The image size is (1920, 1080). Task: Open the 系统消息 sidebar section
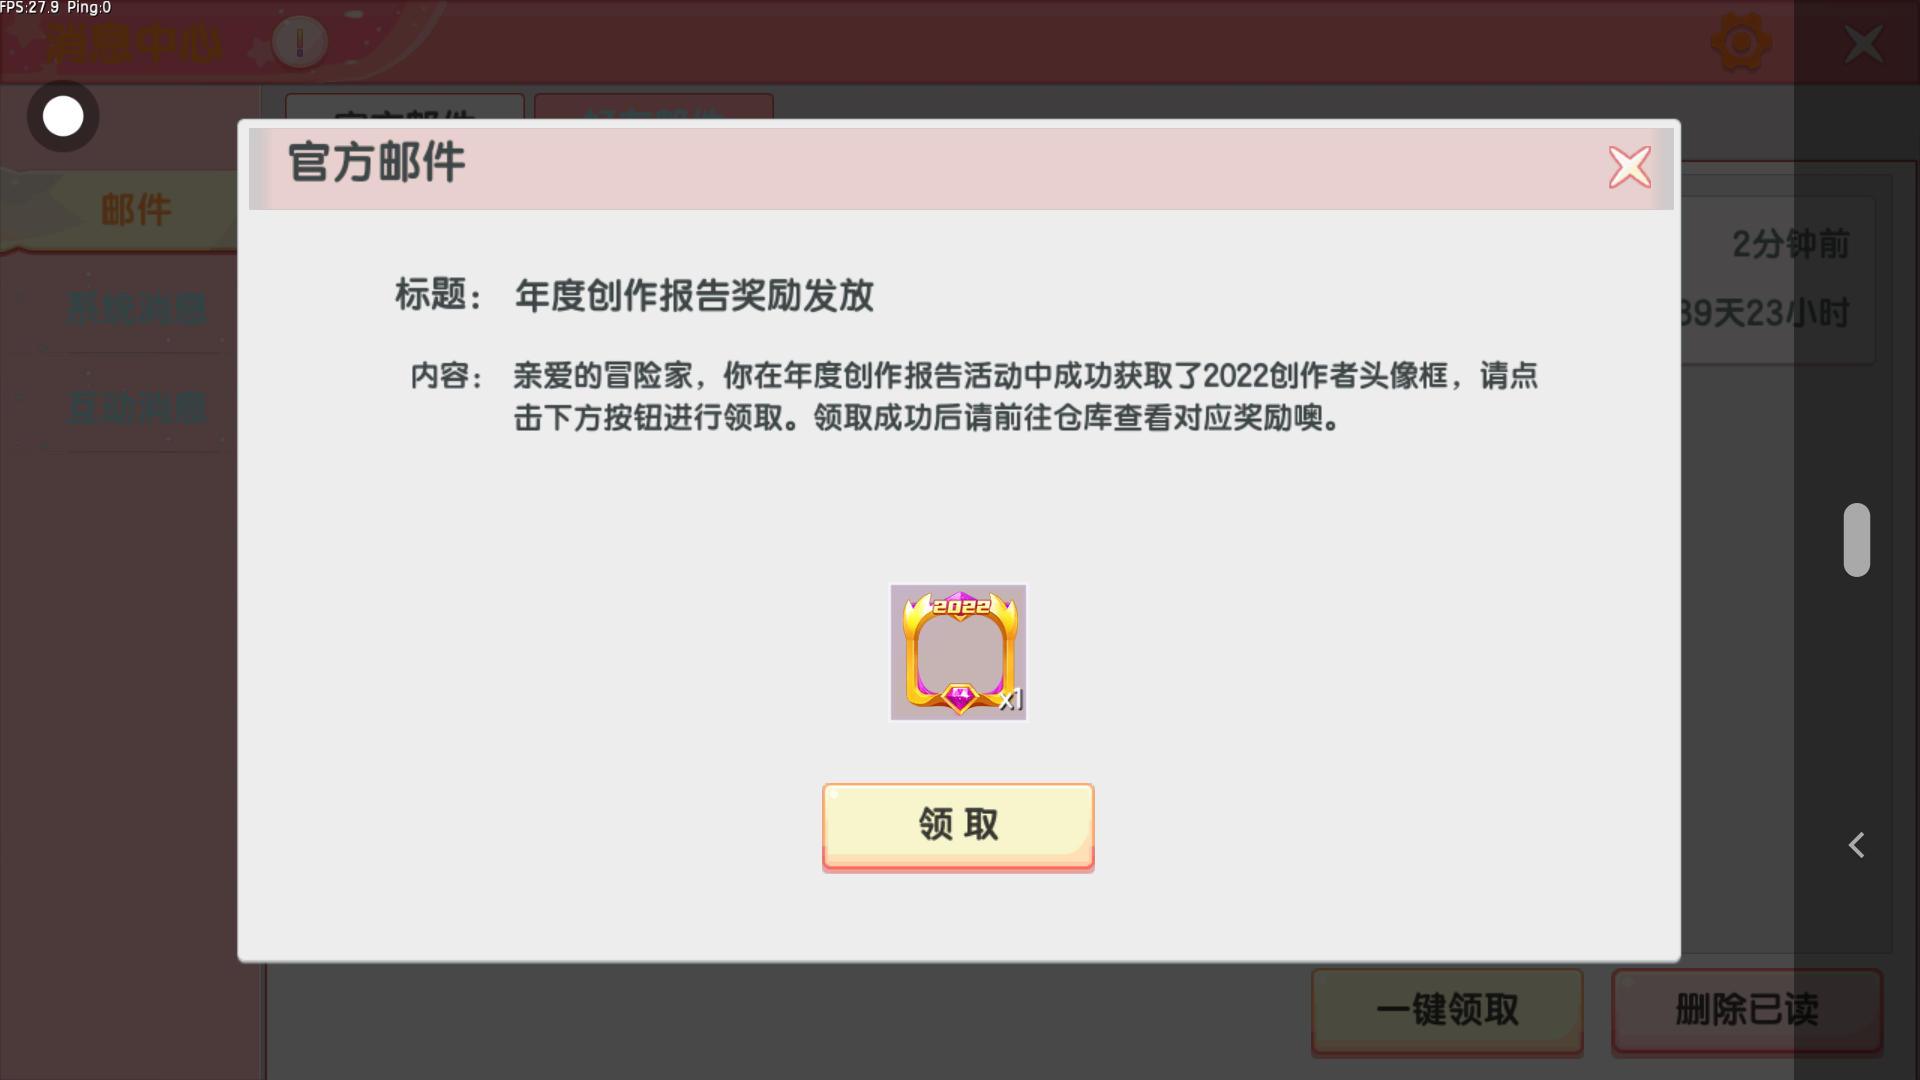coord(137,309)
